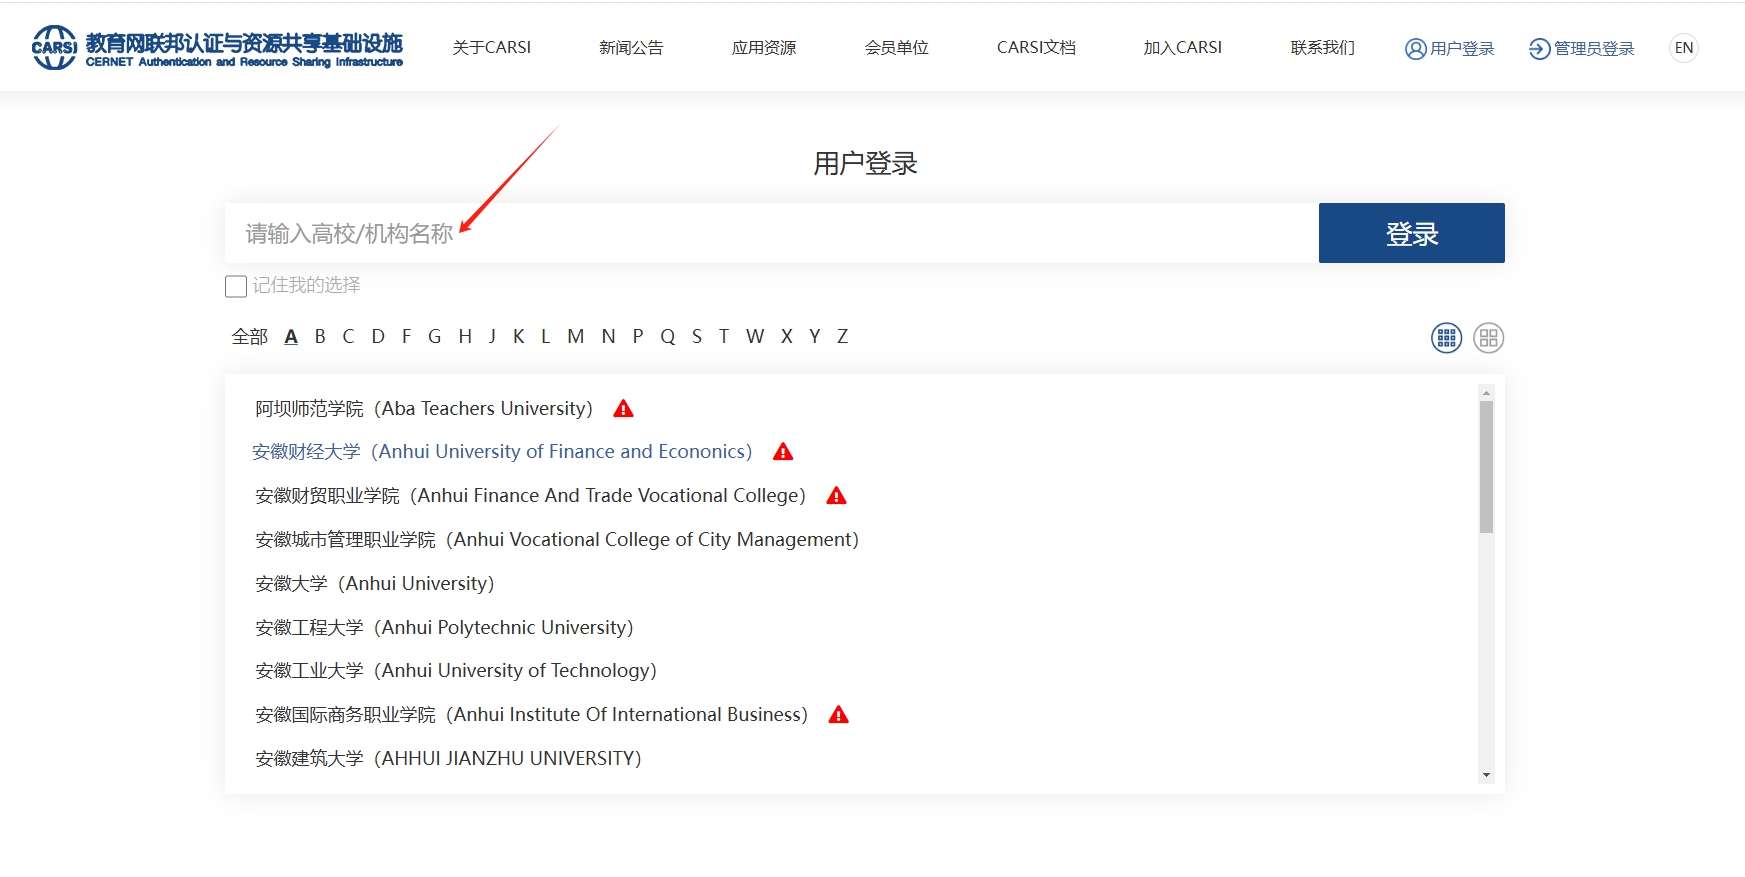Select 阿坝师范学院 (Aba Teachers University)

(x=424, y=408)
